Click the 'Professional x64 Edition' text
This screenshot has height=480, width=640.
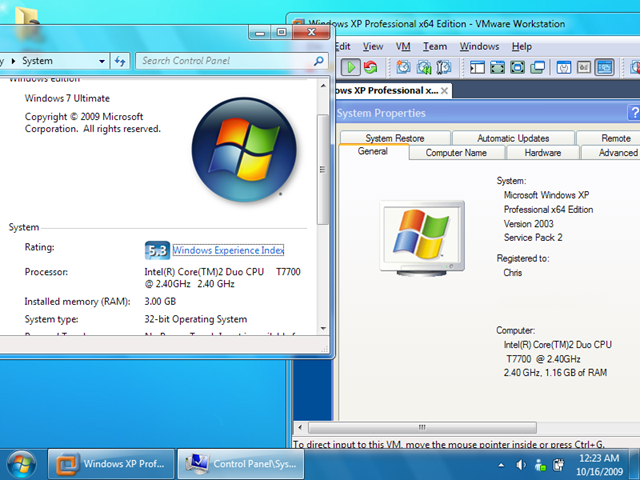(548, 210)
